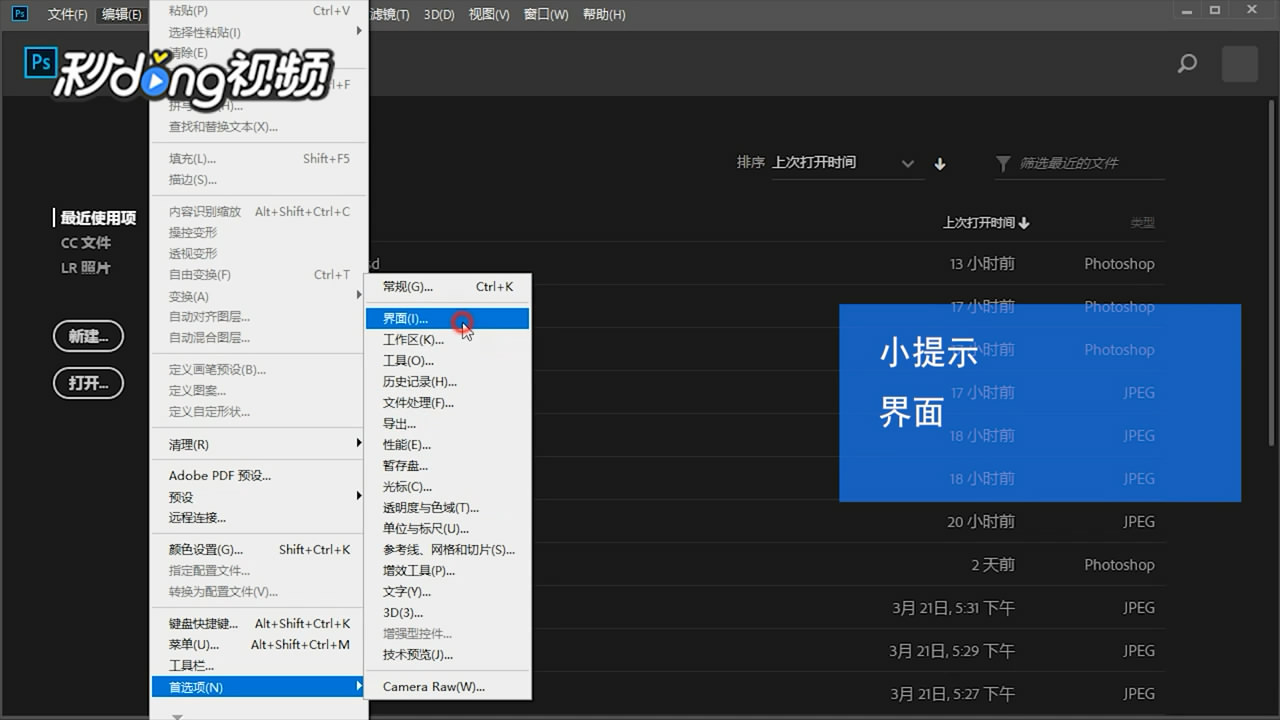Expand the 变换(A) submenu
Screen dimensions: 1280x720
pyautogui.click(x=260, y=296)
